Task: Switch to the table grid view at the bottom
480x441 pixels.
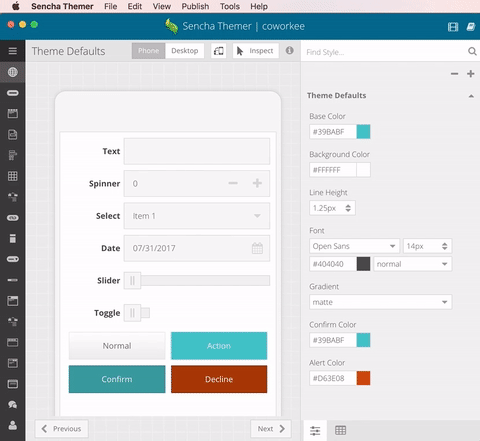Action: 340,430
